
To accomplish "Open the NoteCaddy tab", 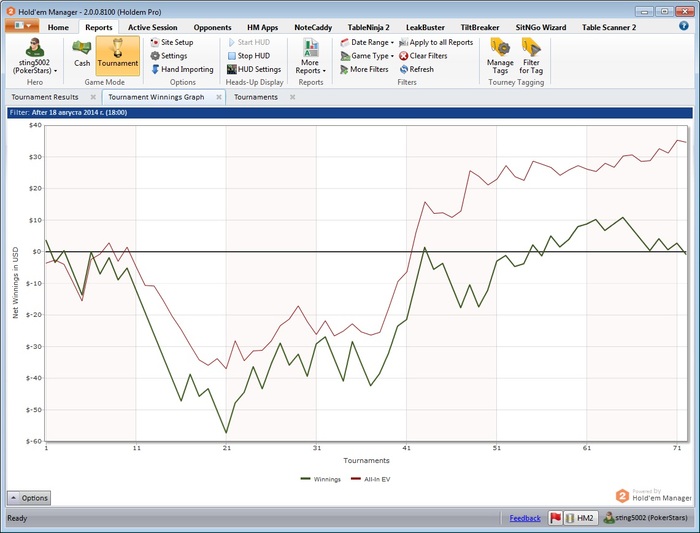I will tap(313, 27).
